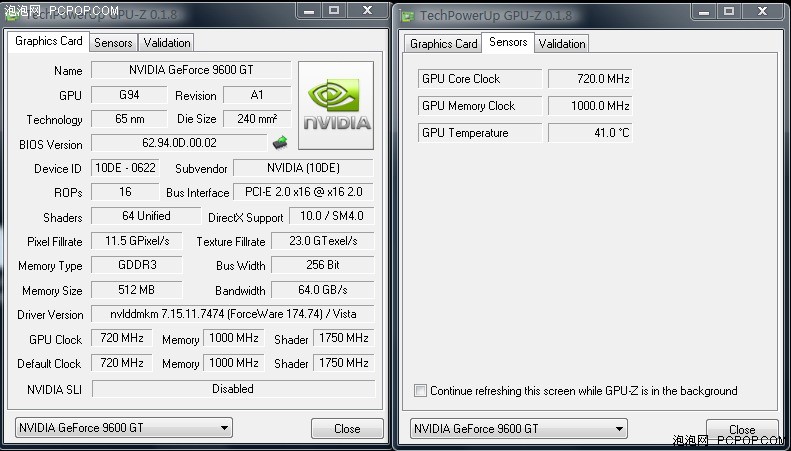Click the Technology value 65 nm

click(x=129, y=119)
